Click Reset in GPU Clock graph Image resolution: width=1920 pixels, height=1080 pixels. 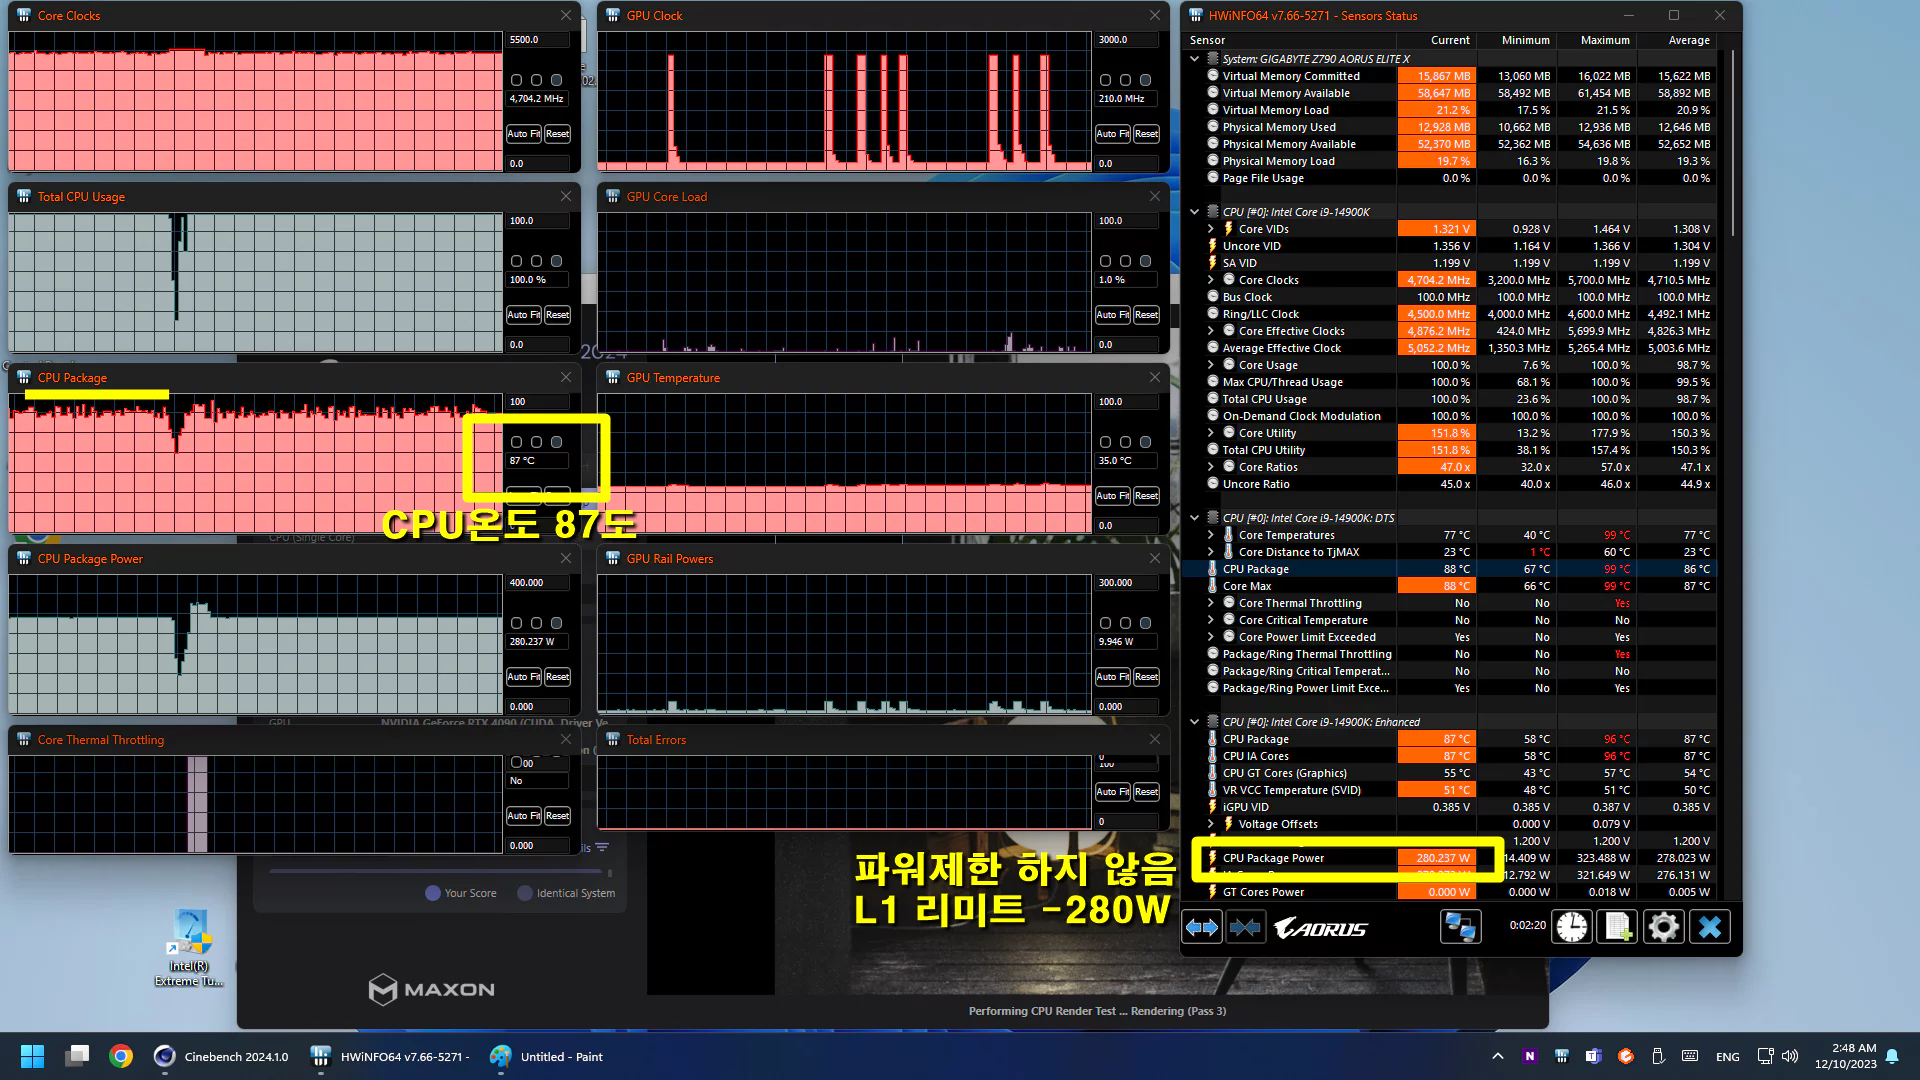point(1146,134)
